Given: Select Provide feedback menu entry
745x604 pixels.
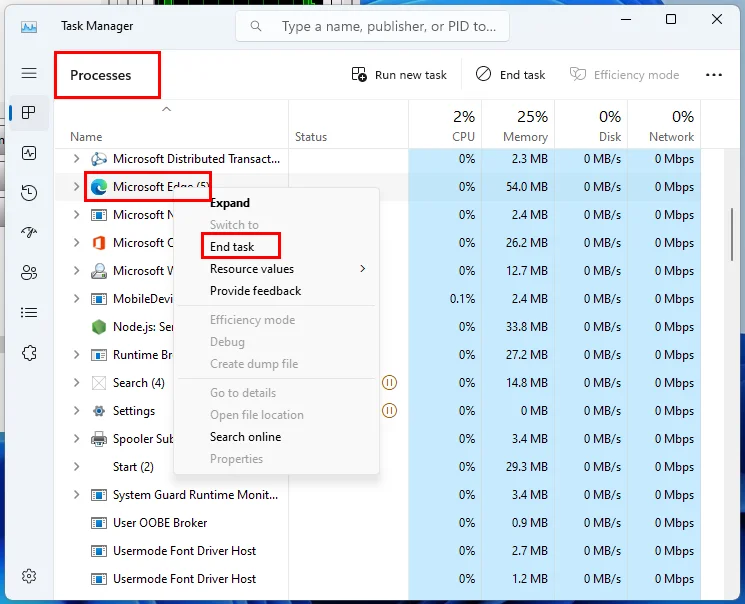Looking at the screenshot, I should click(x=277, y=291).
